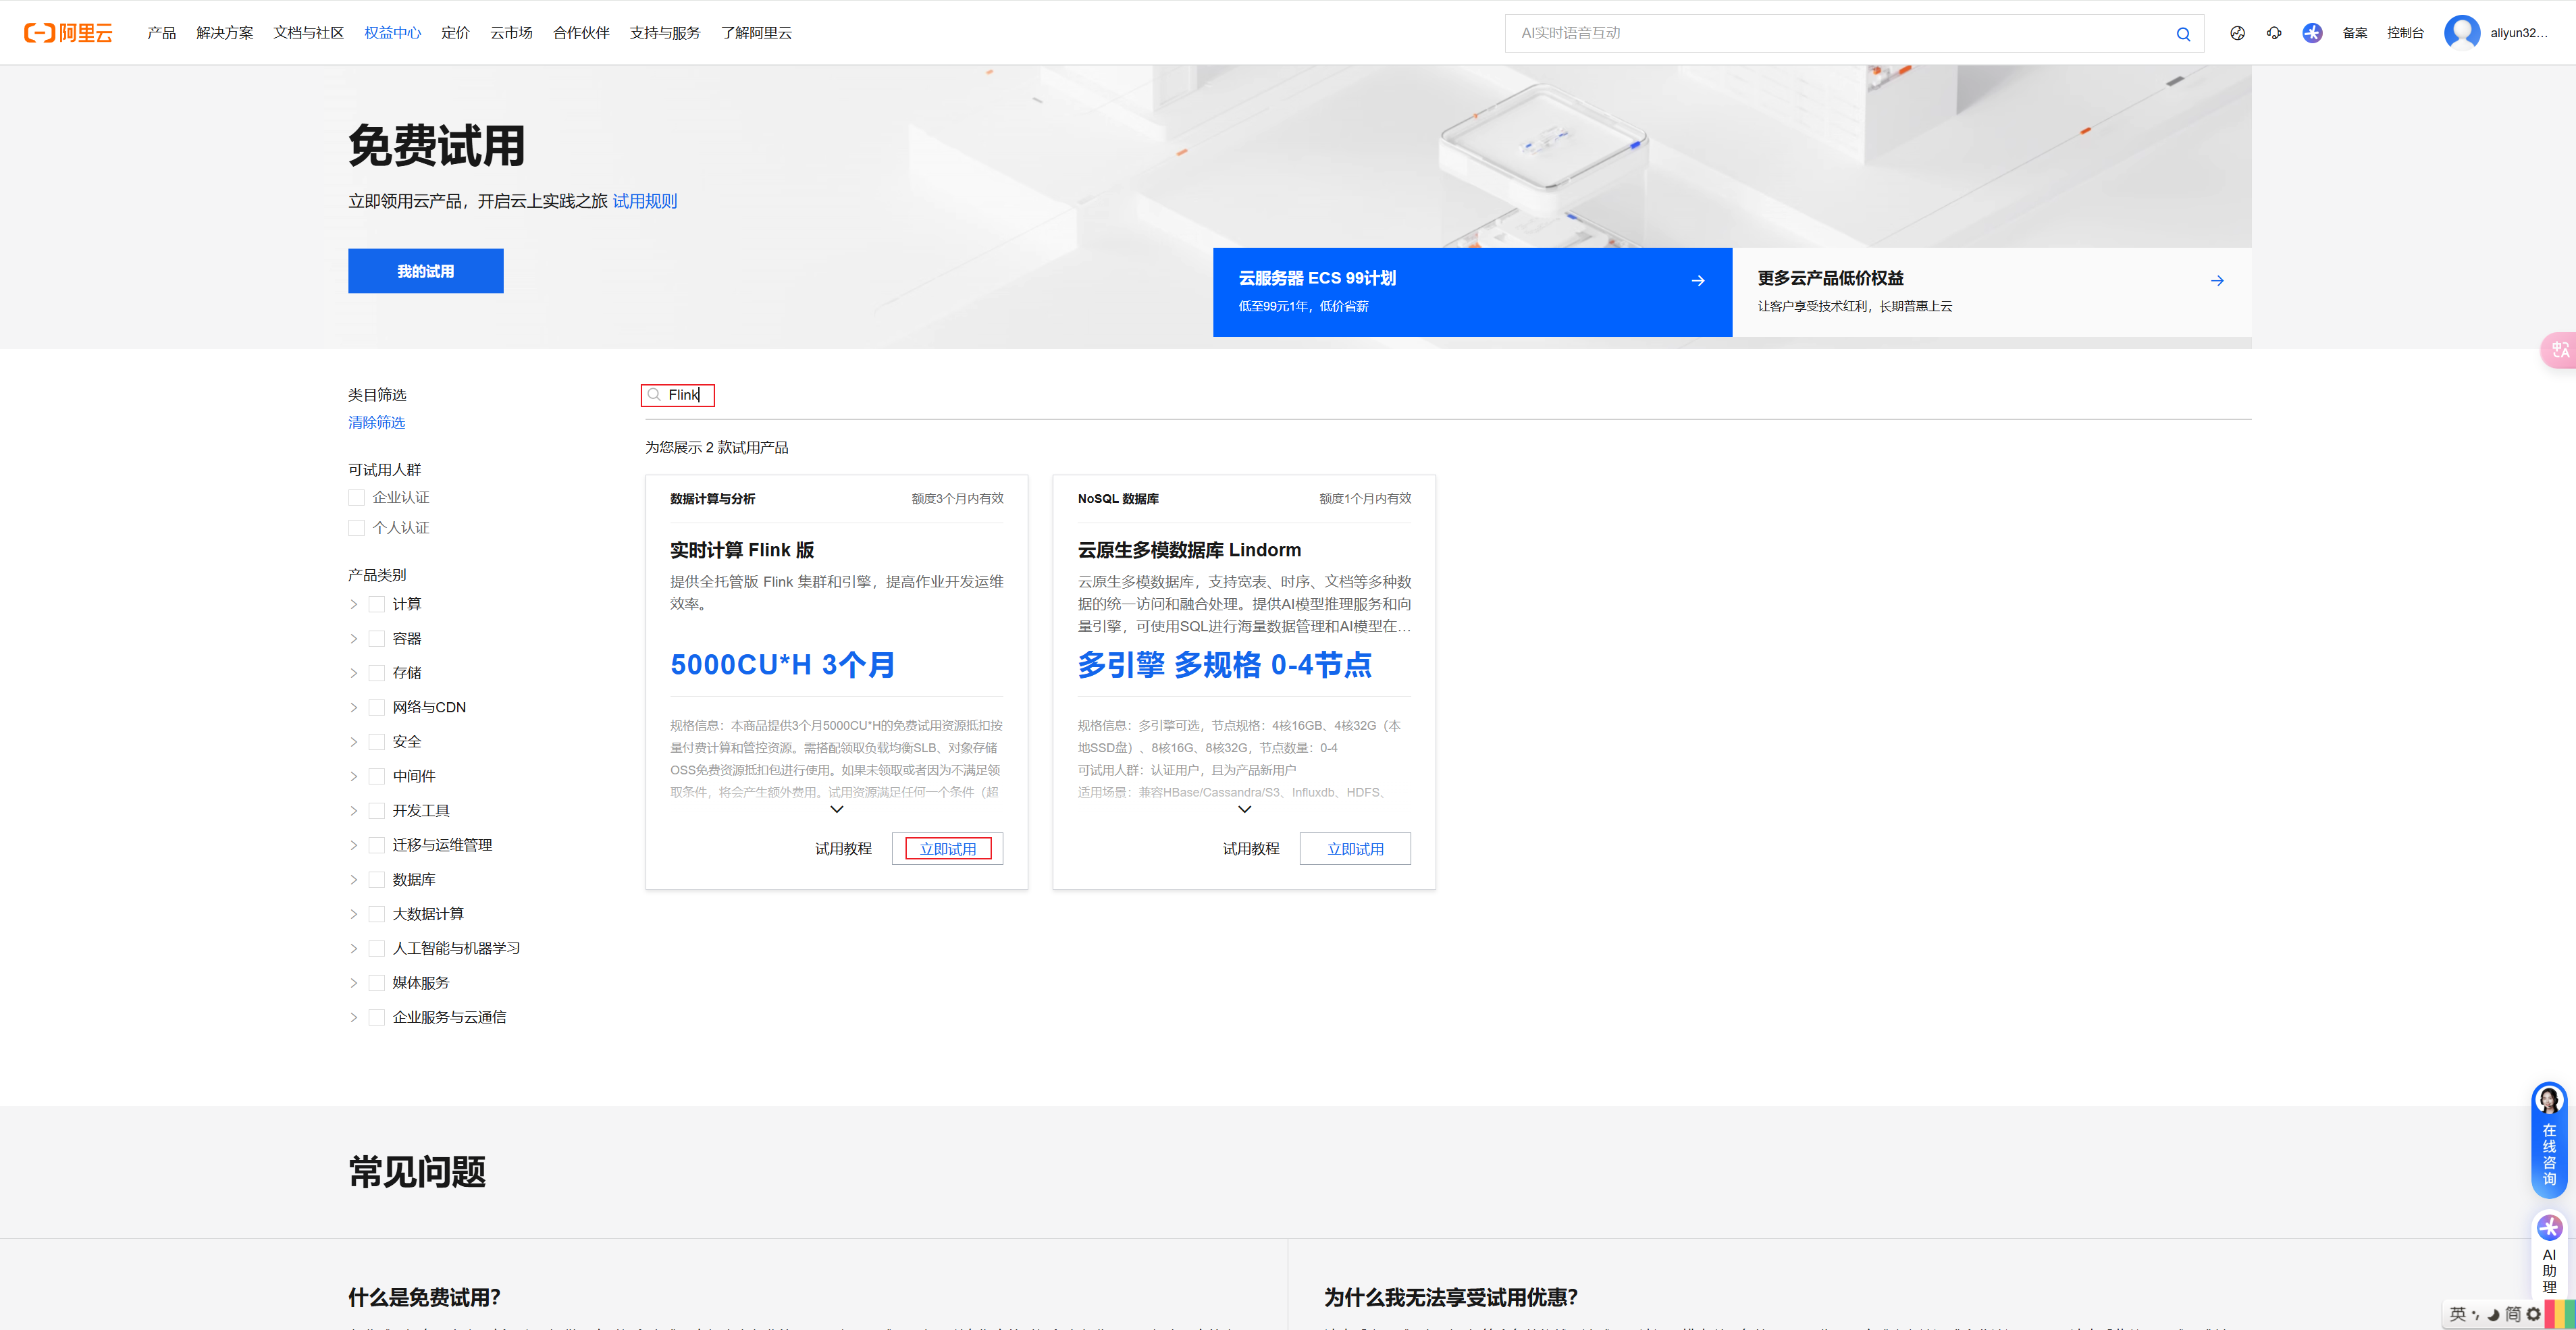This screenshot has height=1330, width=2576.
Task: Click the arrow on the ECS 99计划 banner
Action: click(1697, 281)
